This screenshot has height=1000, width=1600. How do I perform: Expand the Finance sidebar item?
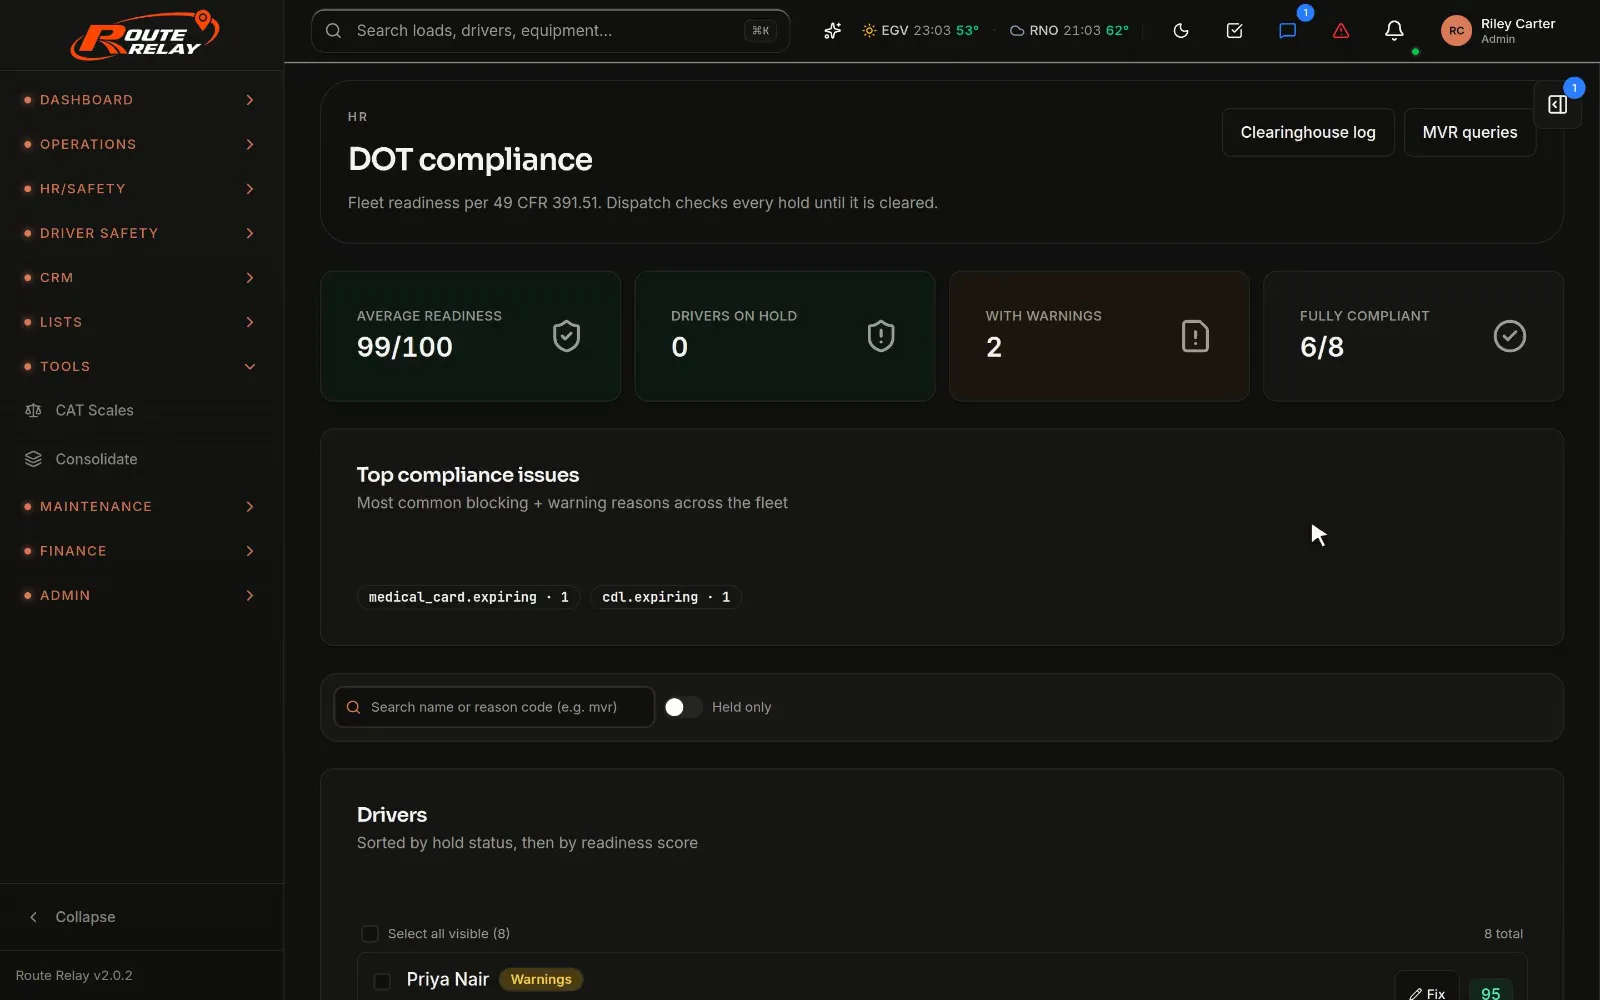[x=141, y=551]
